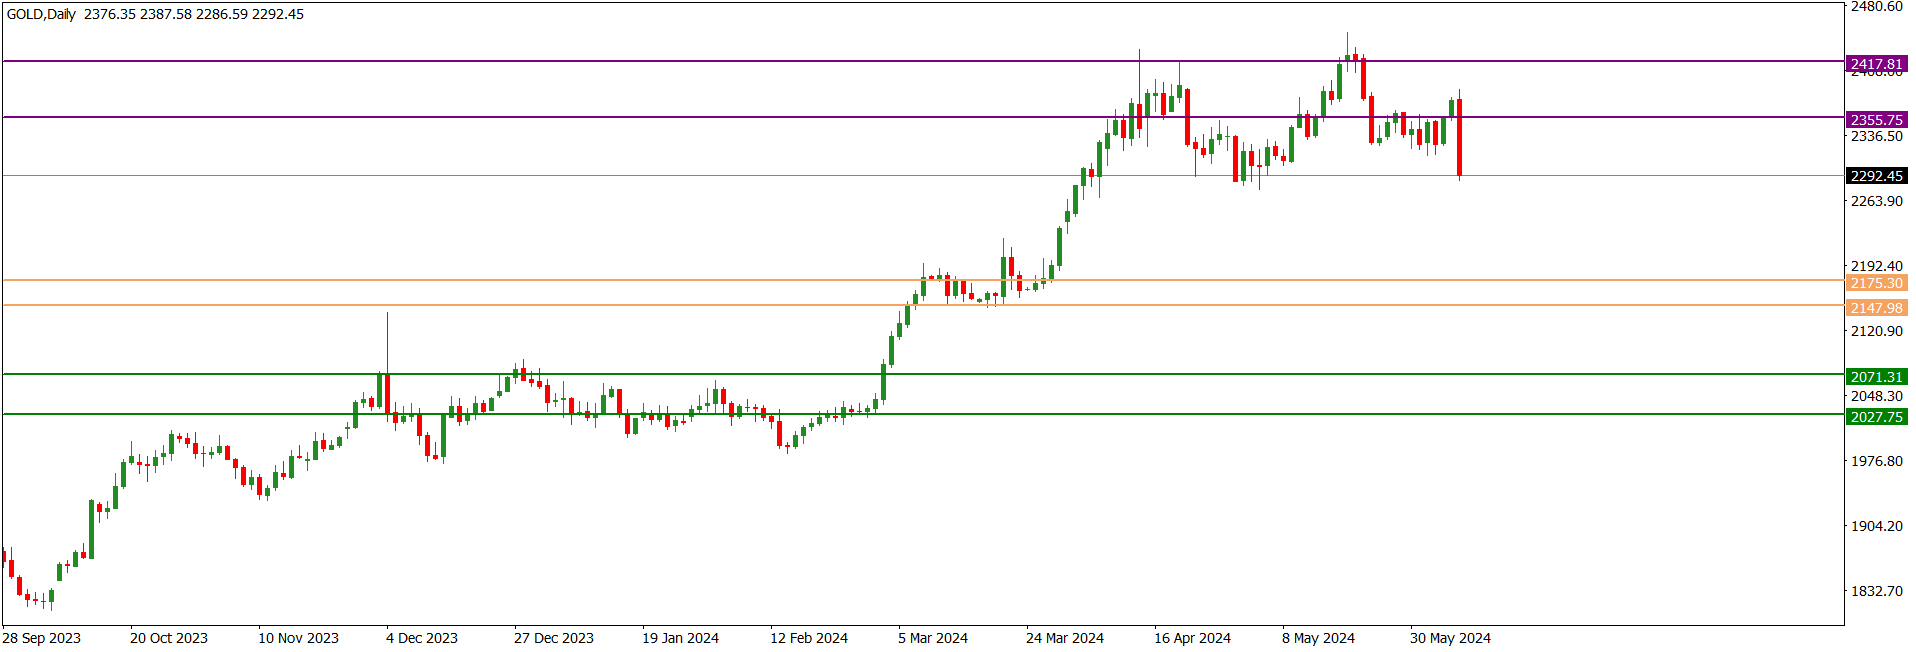The width and height of the screenshot is (1916, 652).
Task: Click the 2480.60 top axis value
Action: click(x=1876, y=7)
